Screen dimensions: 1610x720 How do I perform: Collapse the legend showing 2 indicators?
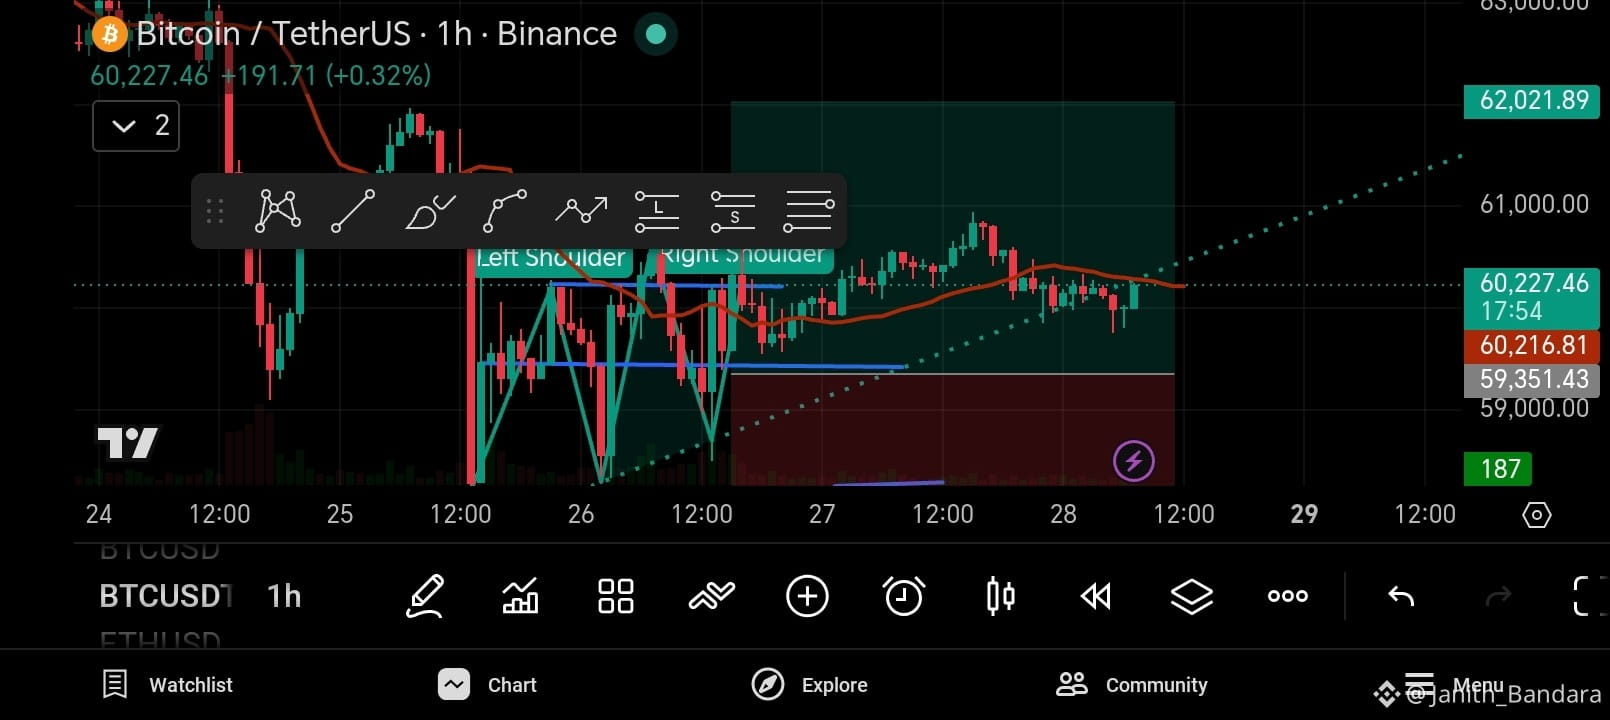[136, 126]
